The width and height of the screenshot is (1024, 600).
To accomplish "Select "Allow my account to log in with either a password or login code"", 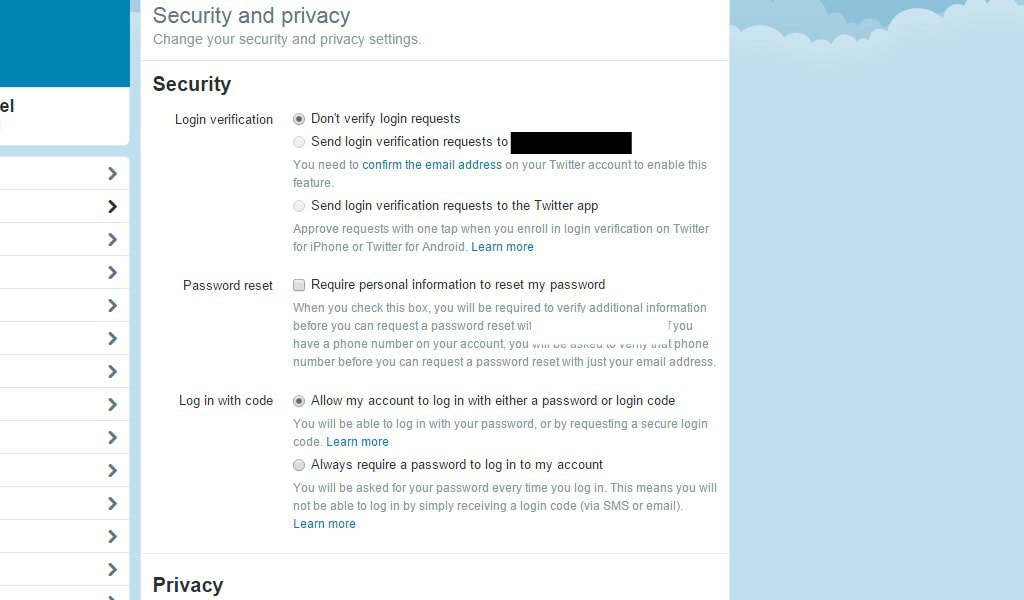I will [298, 401].
